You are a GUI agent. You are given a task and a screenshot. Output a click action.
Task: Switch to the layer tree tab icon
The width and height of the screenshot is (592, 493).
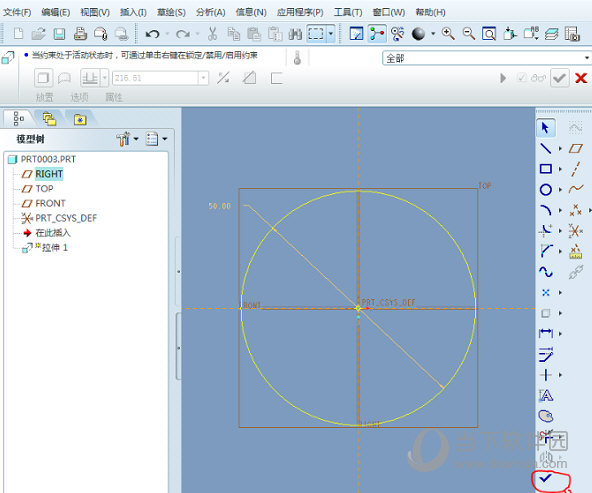point(49,119)
